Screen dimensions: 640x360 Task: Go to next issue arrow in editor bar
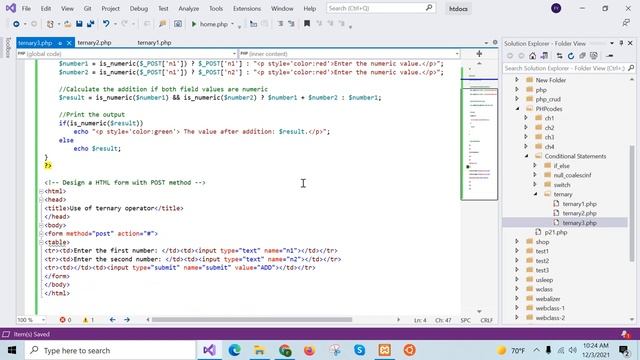(127, 320)
